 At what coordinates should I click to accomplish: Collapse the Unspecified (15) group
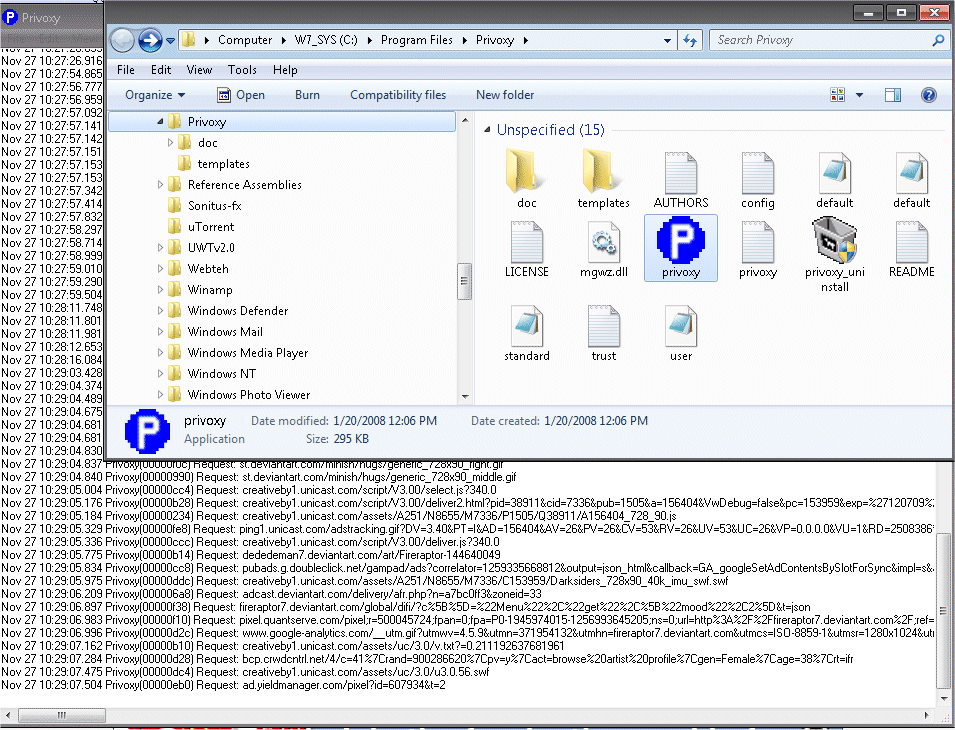[487, 130]
